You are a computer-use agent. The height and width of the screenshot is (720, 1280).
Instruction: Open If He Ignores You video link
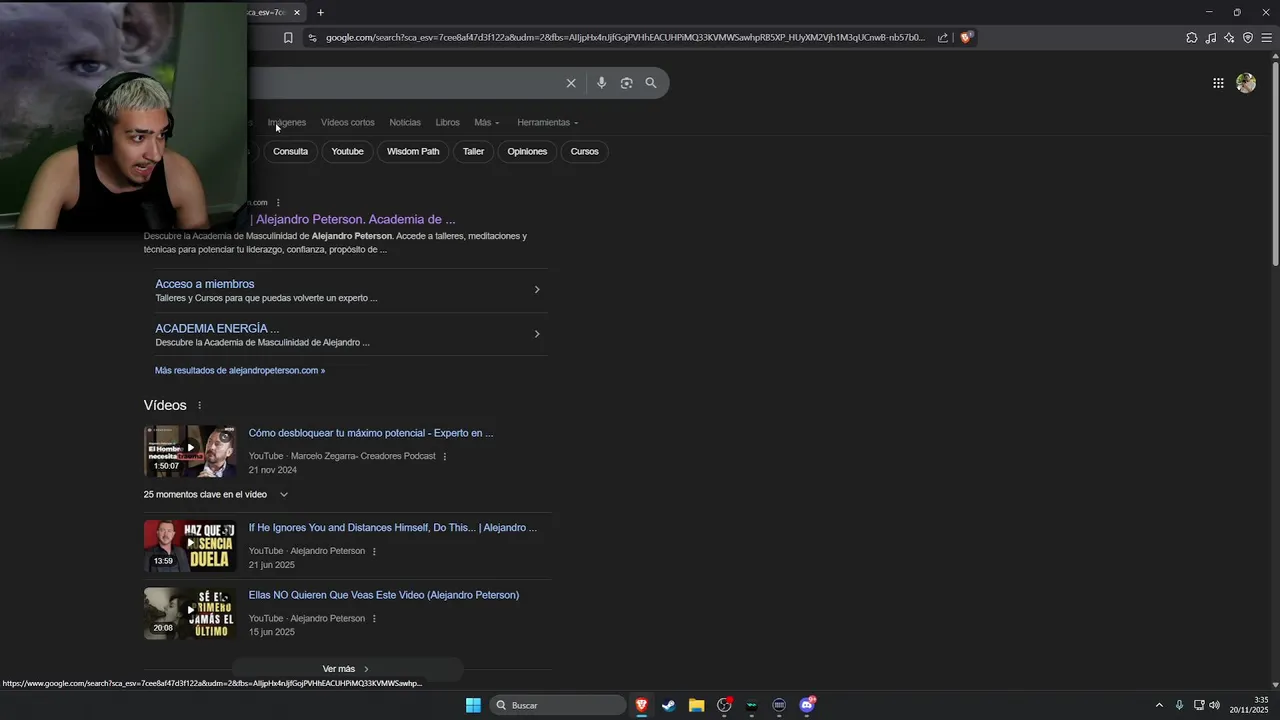coord(393,528)
